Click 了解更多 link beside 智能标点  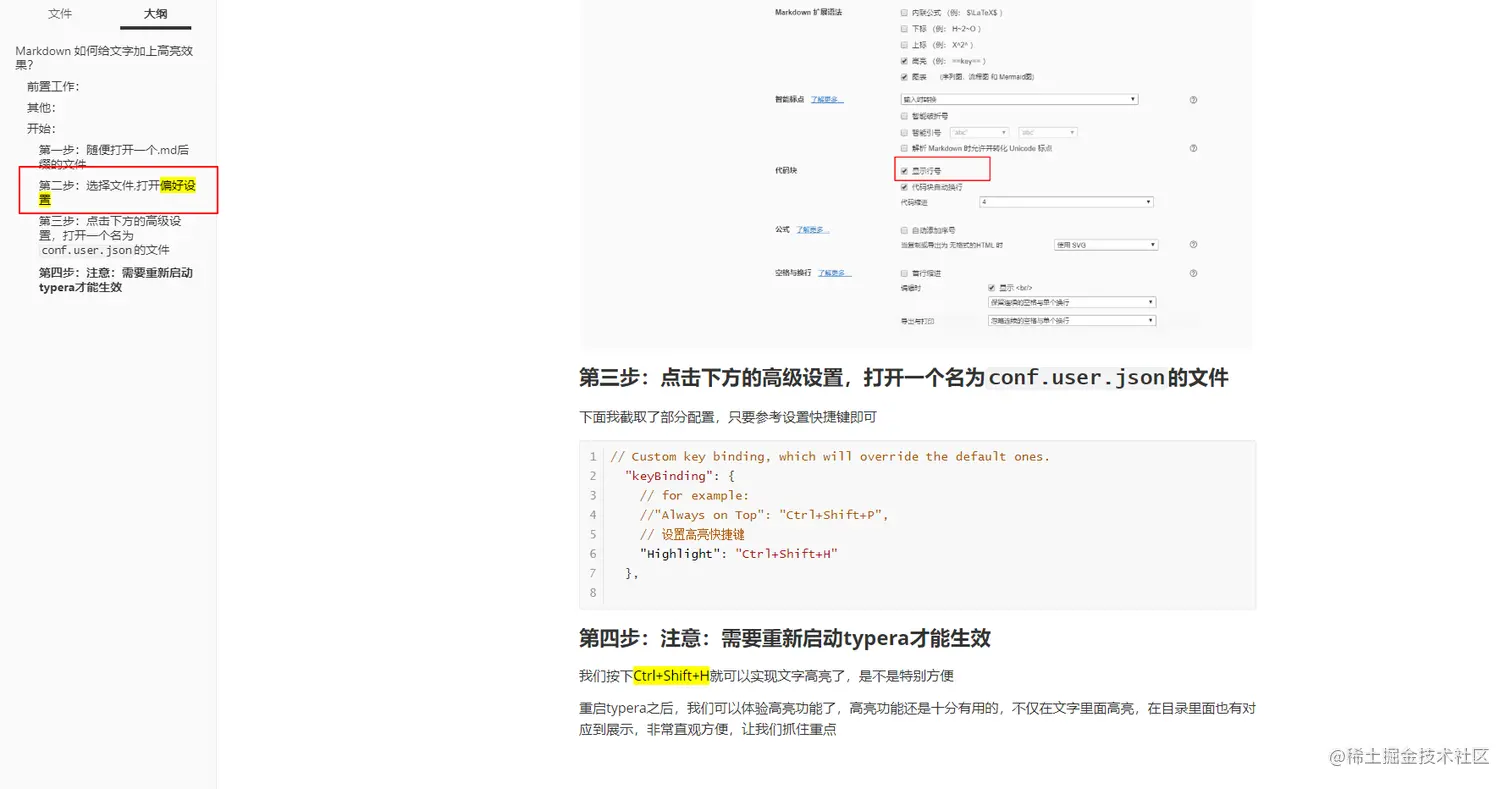tap(826, 100)
